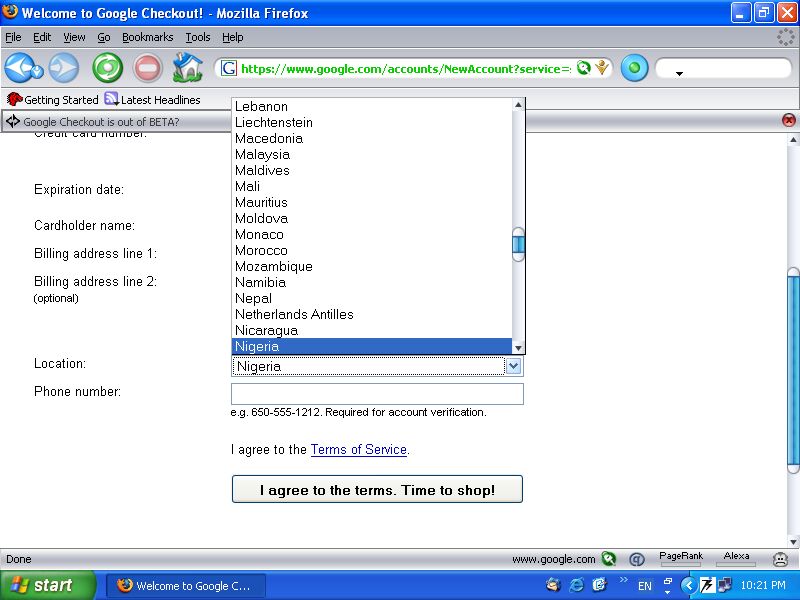Select Morocco in the country list
Screen dimensions: 800x600
pos(372,250)
